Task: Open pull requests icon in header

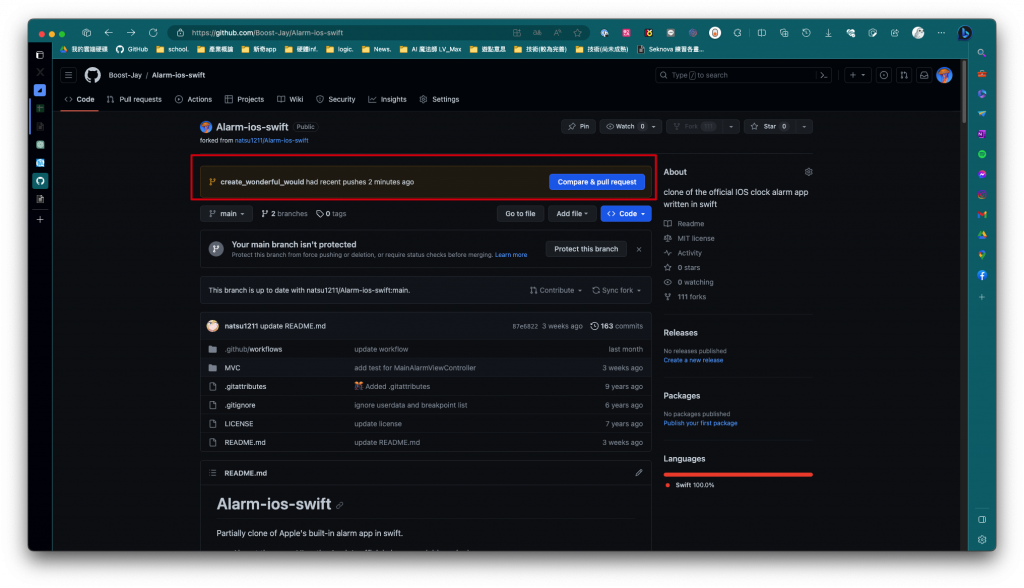Action: coord(904,75)
